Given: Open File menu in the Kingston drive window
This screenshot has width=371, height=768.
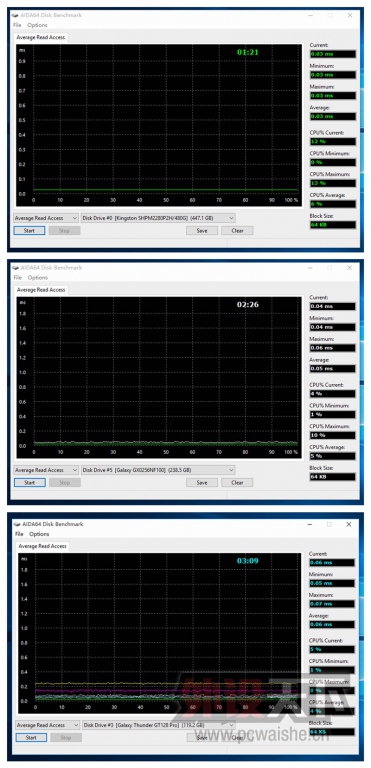Looking at the screenshot, I should pyautogui.click(x=17, y=25).
